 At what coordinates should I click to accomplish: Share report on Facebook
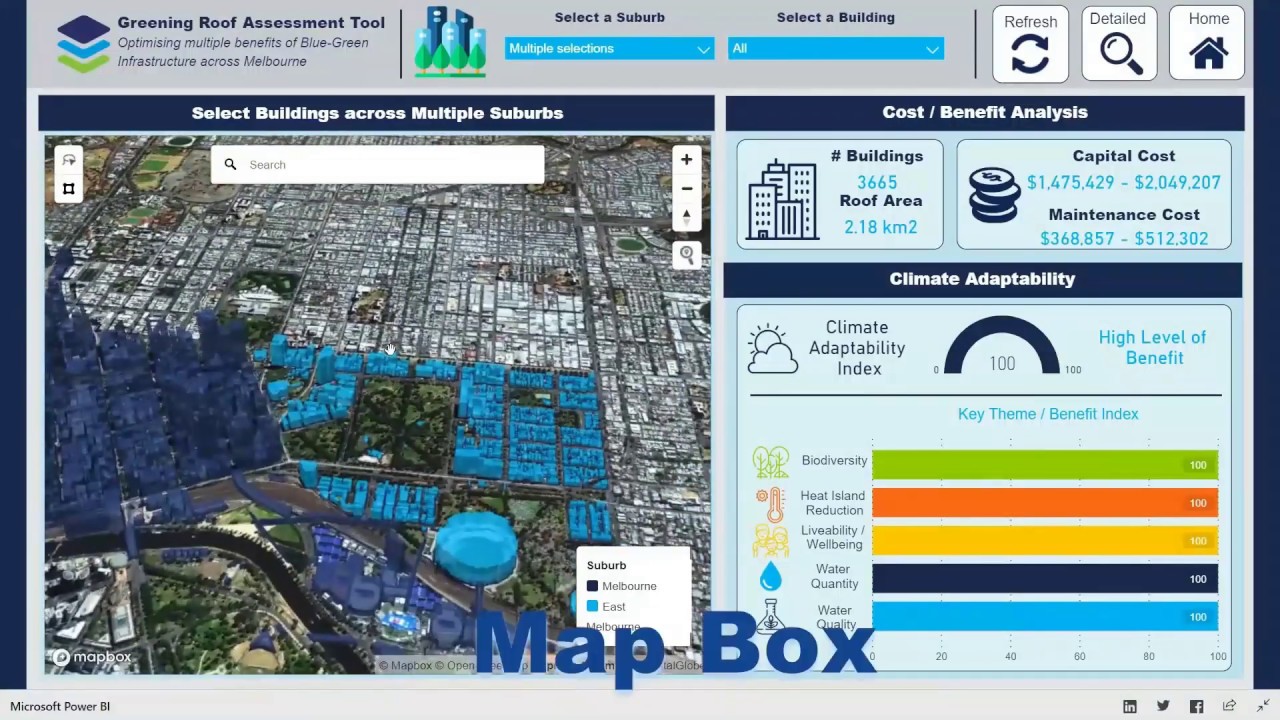coord(1196,706)
